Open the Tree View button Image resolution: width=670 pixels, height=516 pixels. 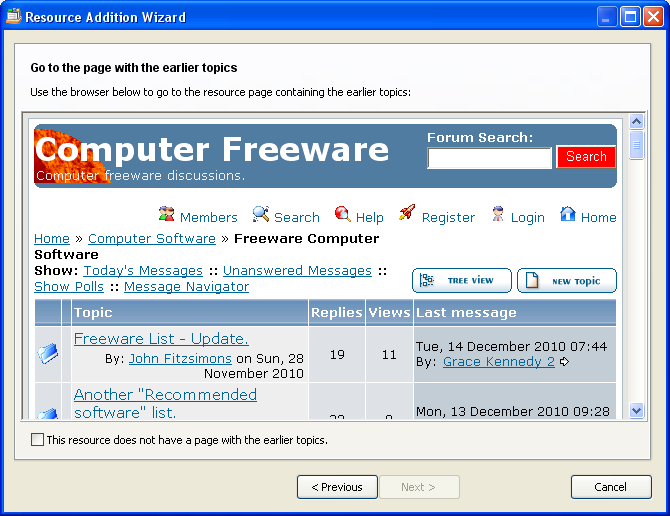(x=461, y=281)
